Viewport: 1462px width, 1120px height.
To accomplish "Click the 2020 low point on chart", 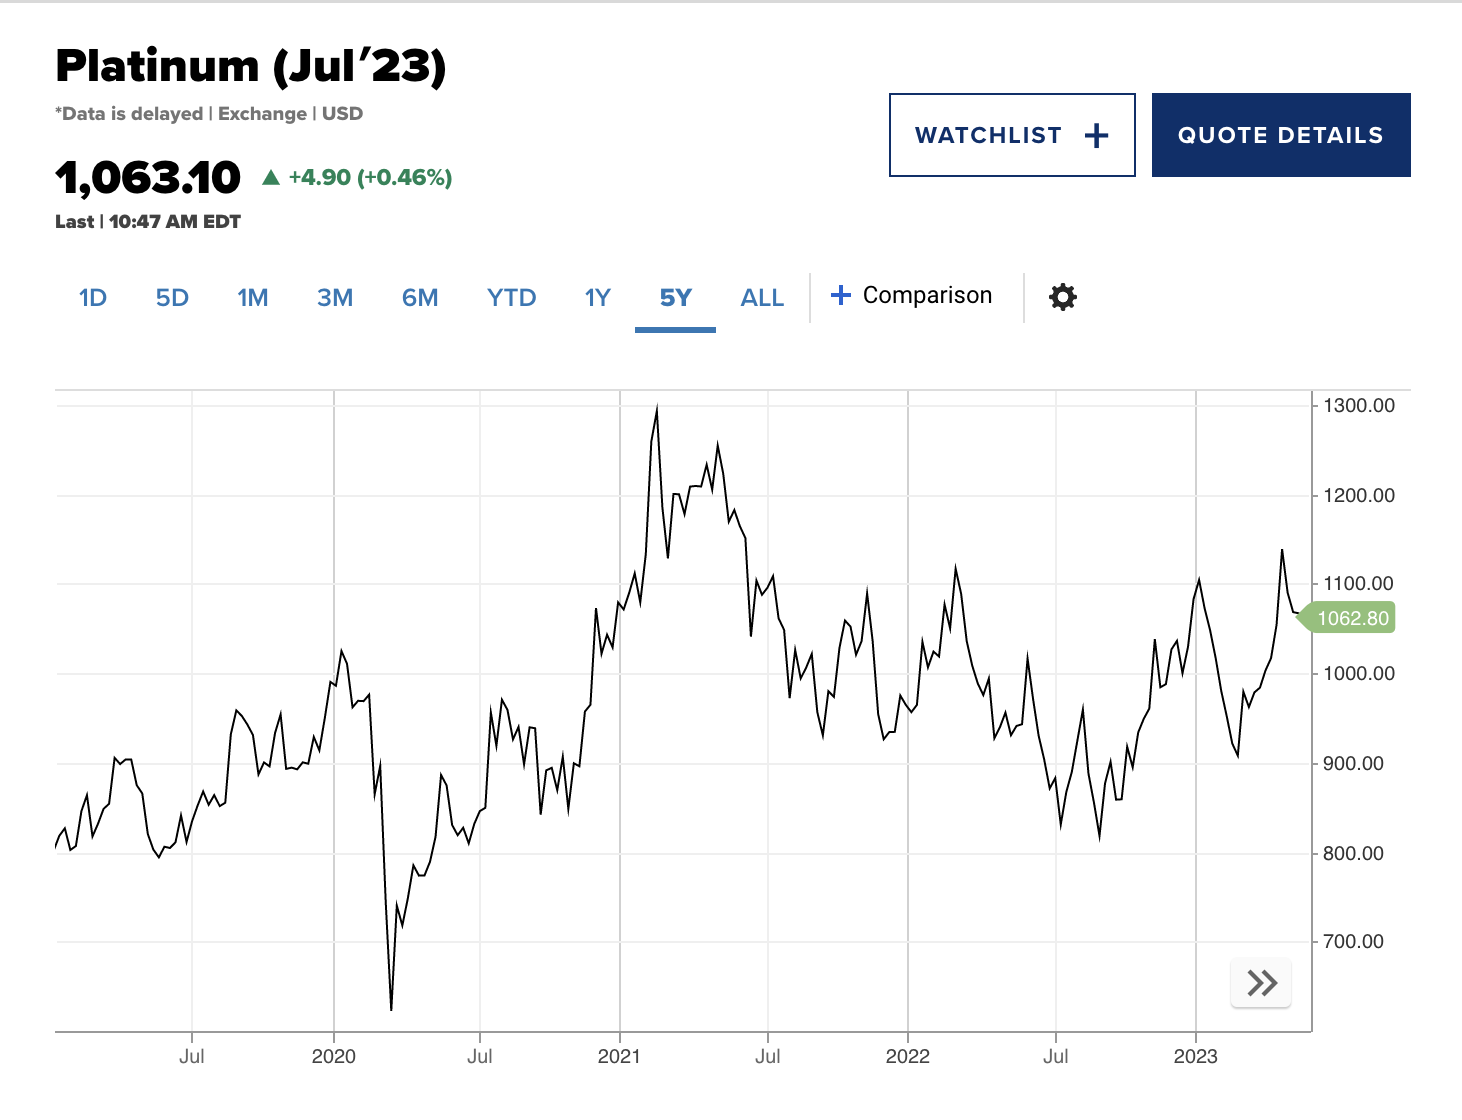I will 391,1009.
